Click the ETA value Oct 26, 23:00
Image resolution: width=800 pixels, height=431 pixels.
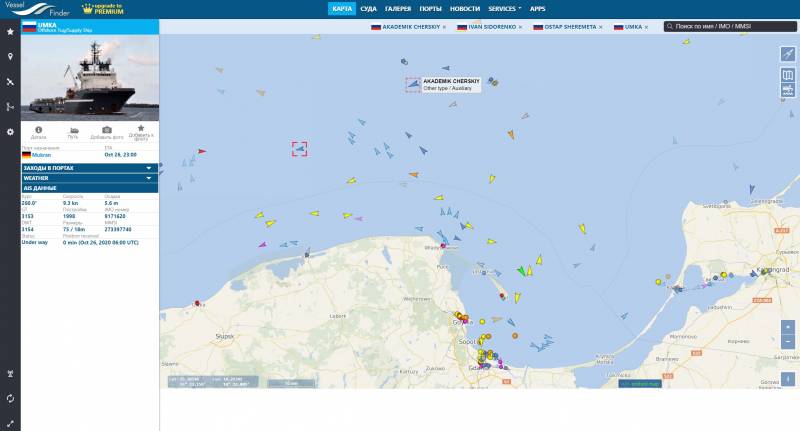[120, 155]
